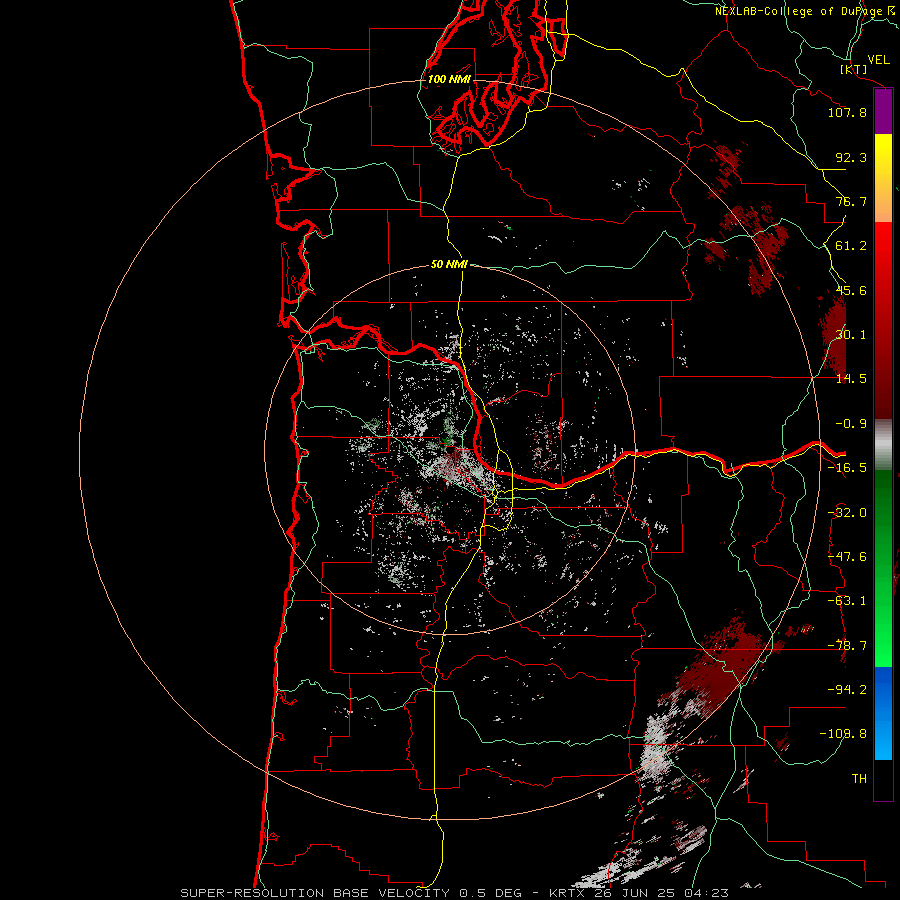Viewport: 900px width, 900px height.
Task: Click the -47.6 scale value
Action: [847, 557]
